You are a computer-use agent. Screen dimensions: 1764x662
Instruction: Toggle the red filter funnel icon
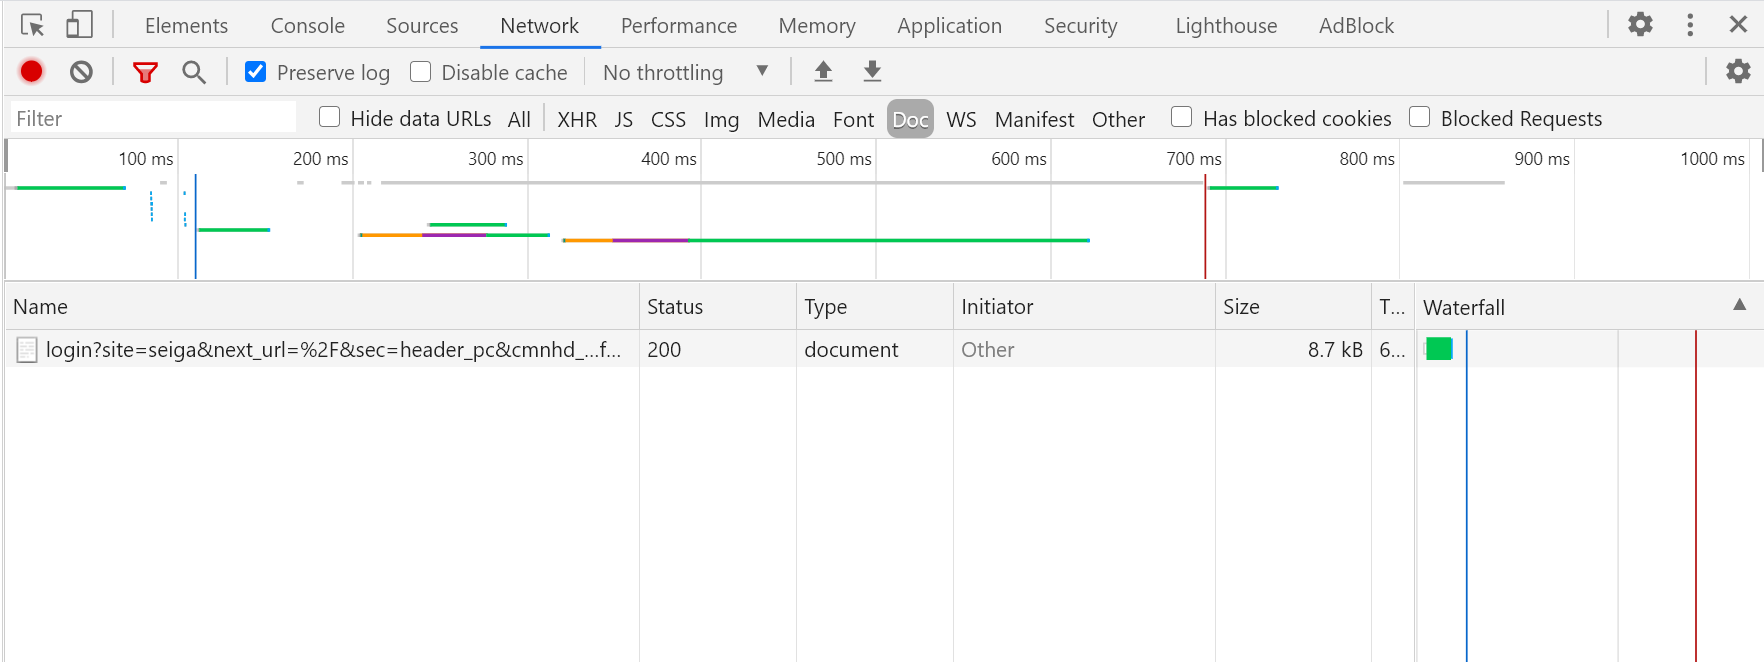coord(145,72)
